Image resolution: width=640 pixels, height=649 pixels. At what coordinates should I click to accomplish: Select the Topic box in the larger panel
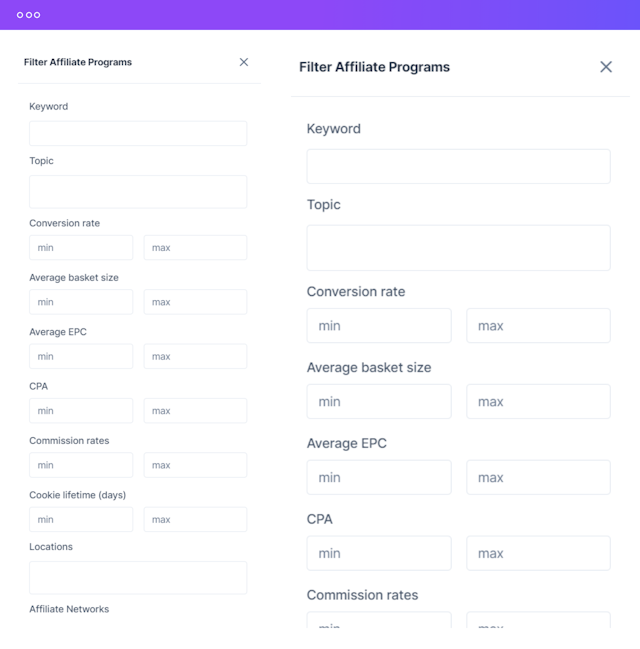(x=458, y=247)
